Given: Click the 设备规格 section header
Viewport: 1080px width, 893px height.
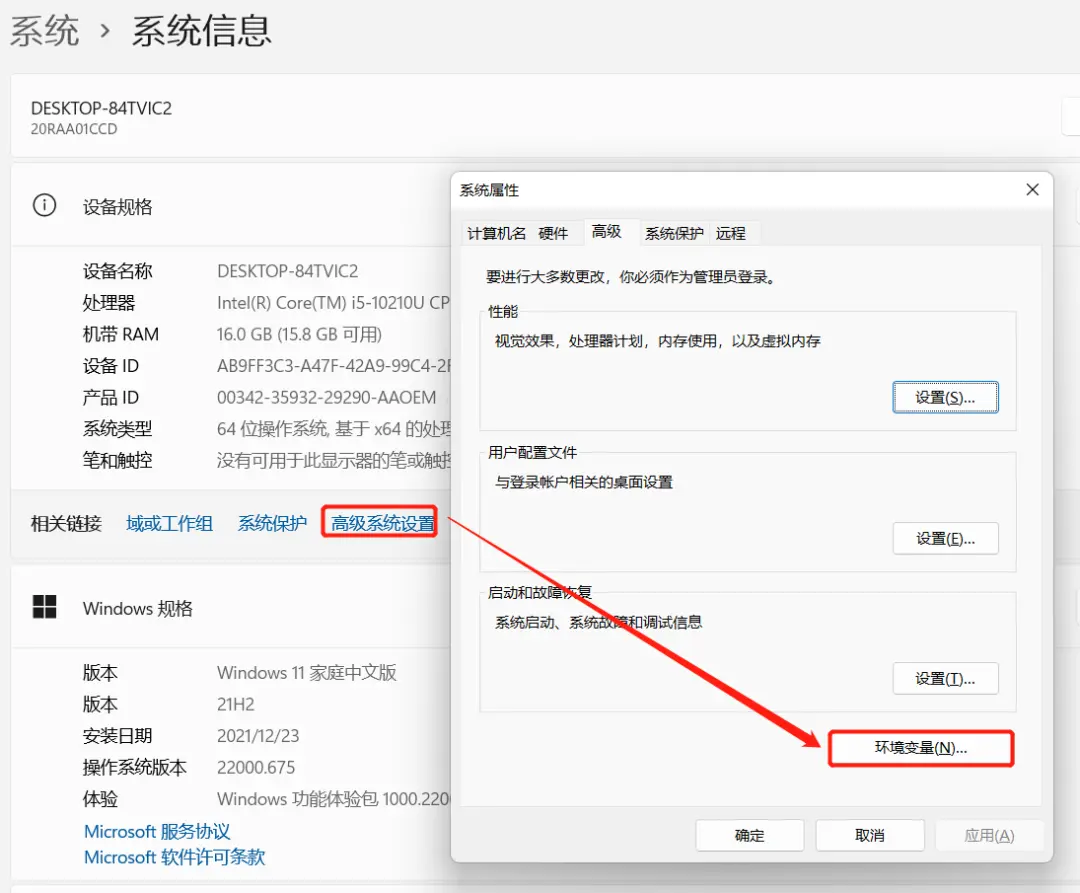Looking at the screenshot, I should [x=117, y=207].
